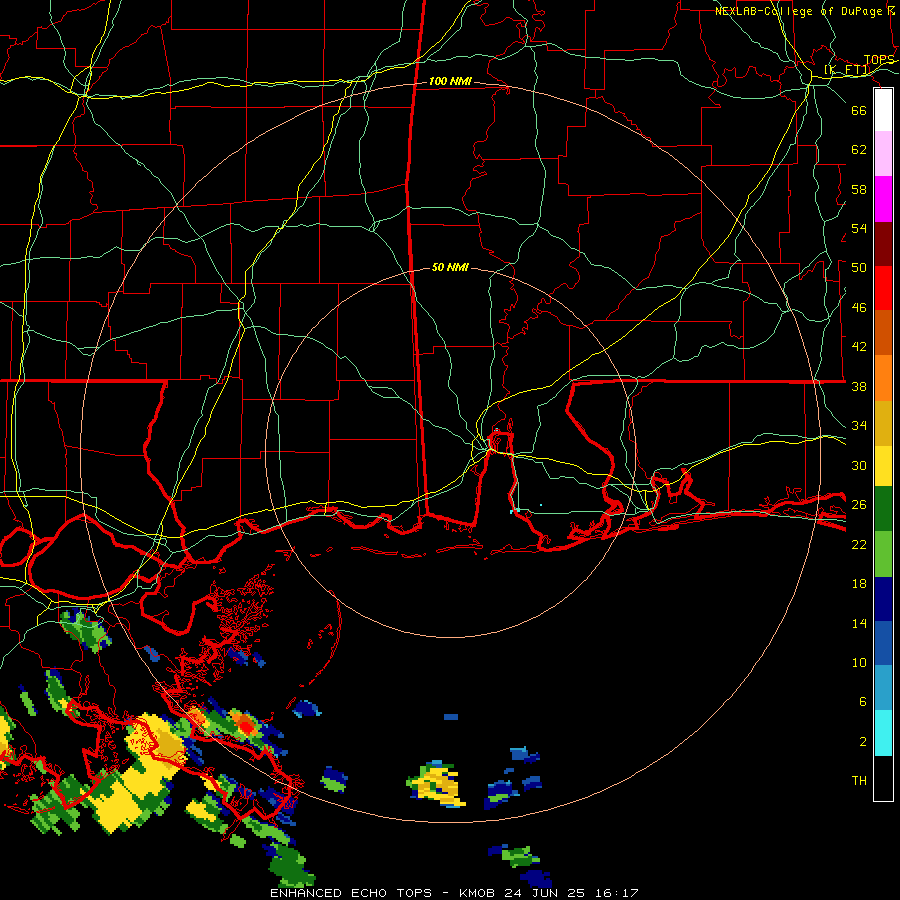
Task: Pick the gold legend swatch
Action: tap(883, 423)
